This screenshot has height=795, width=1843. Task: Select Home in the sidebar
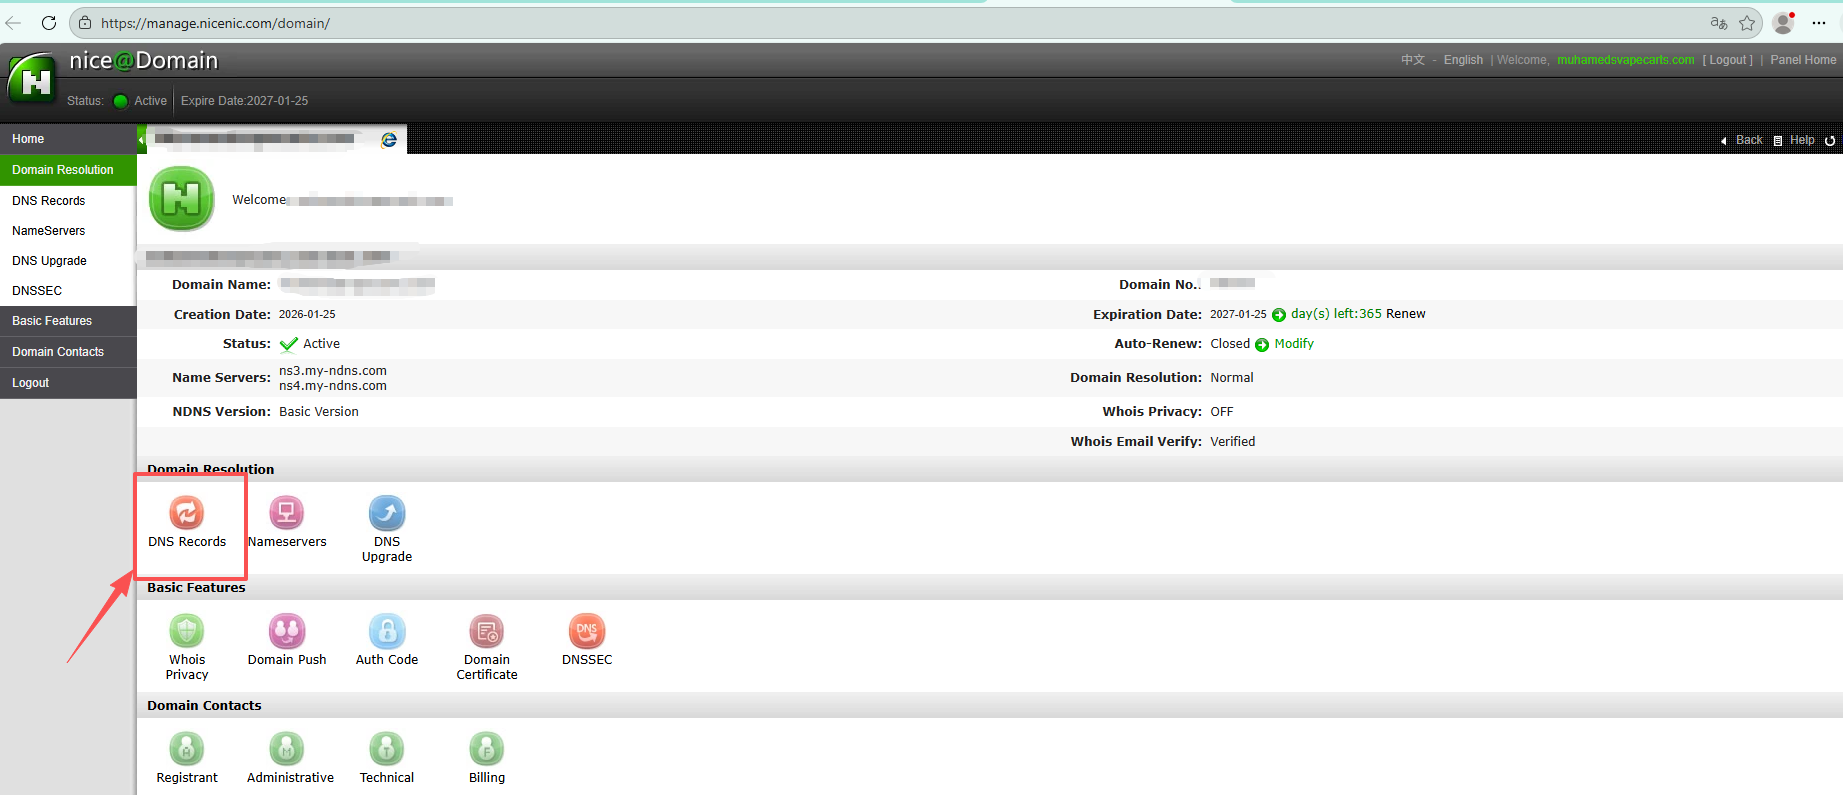coord(28,139)
